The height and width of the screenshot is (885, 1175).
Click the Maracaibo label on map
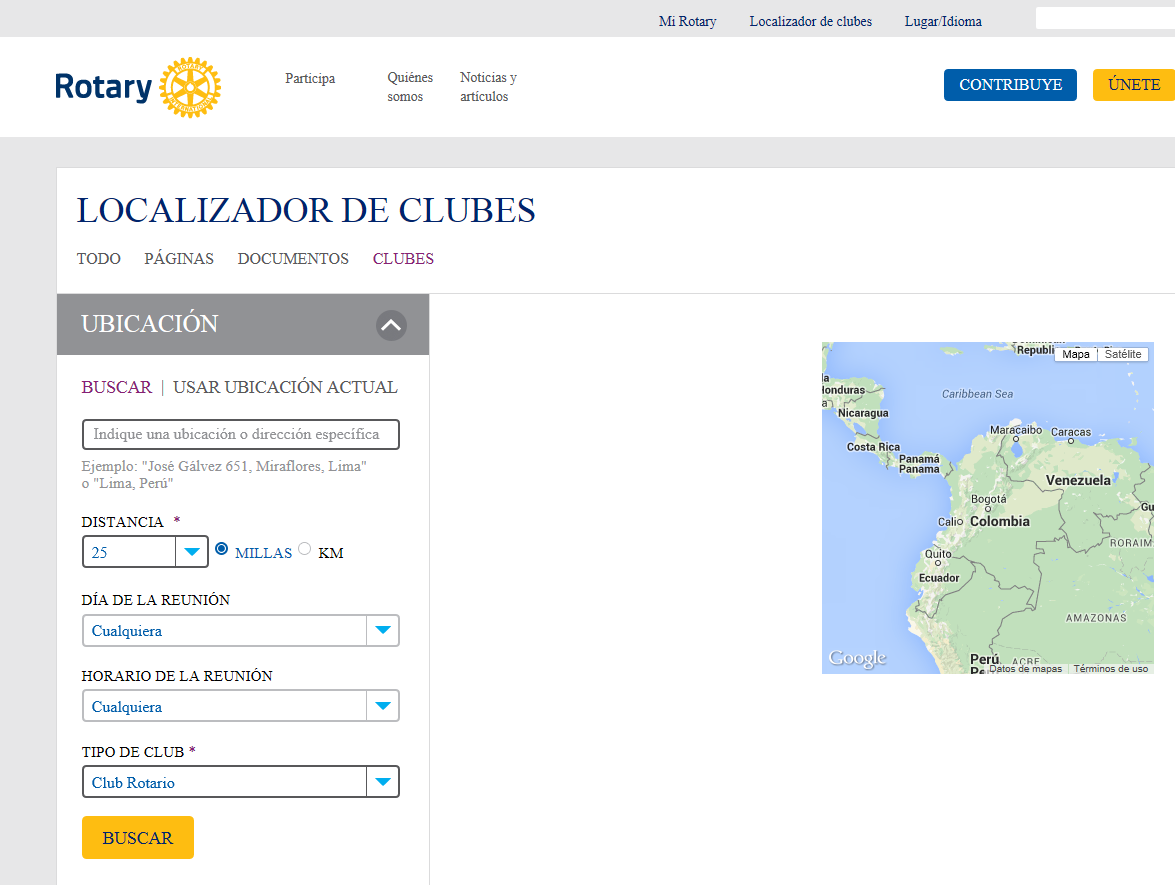click(x=1015, y=430)
